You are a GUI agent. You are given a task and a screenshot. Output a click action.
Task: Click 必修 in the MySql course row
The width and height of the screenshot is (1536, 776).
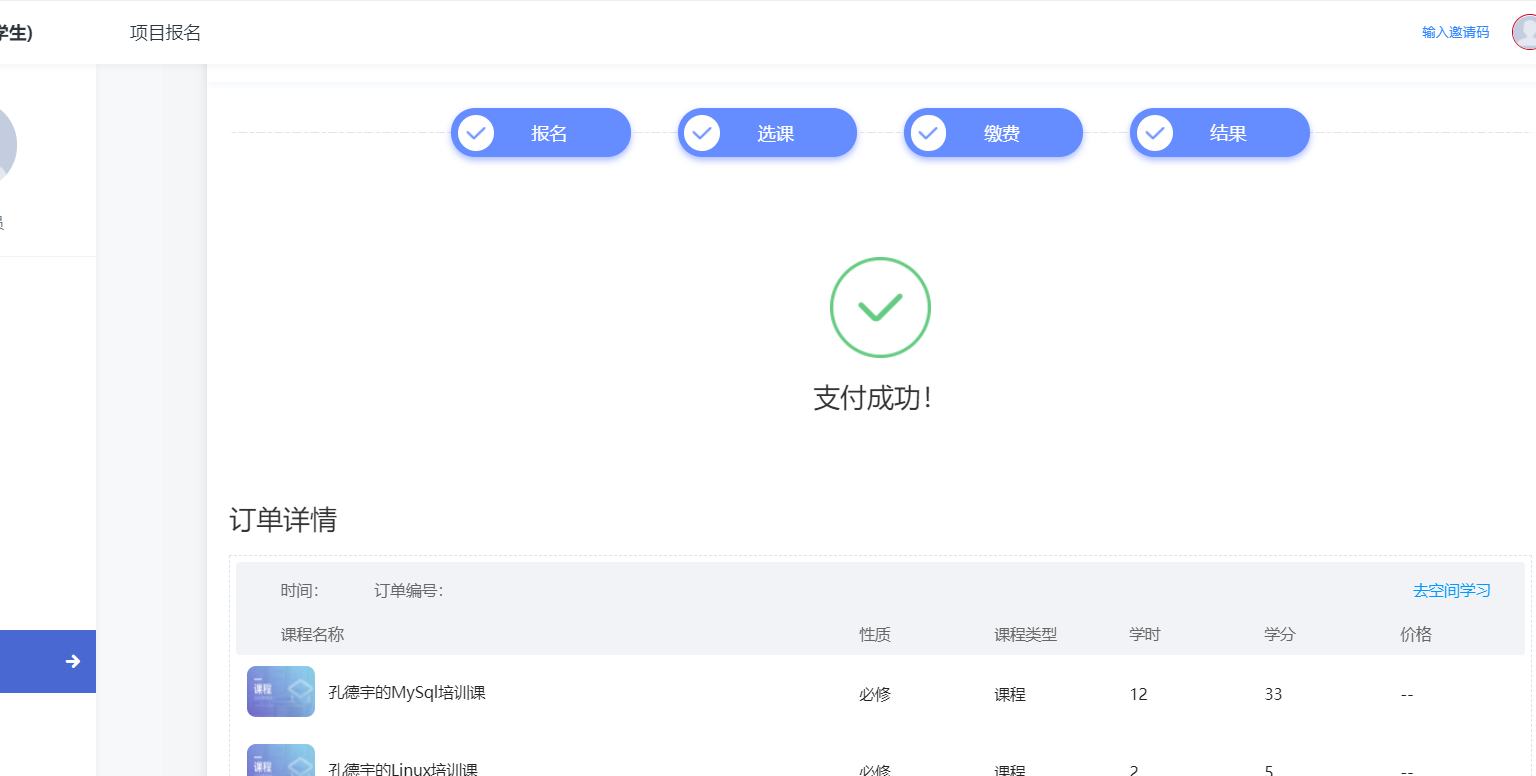pyautogui.click(x=875, y=694)
